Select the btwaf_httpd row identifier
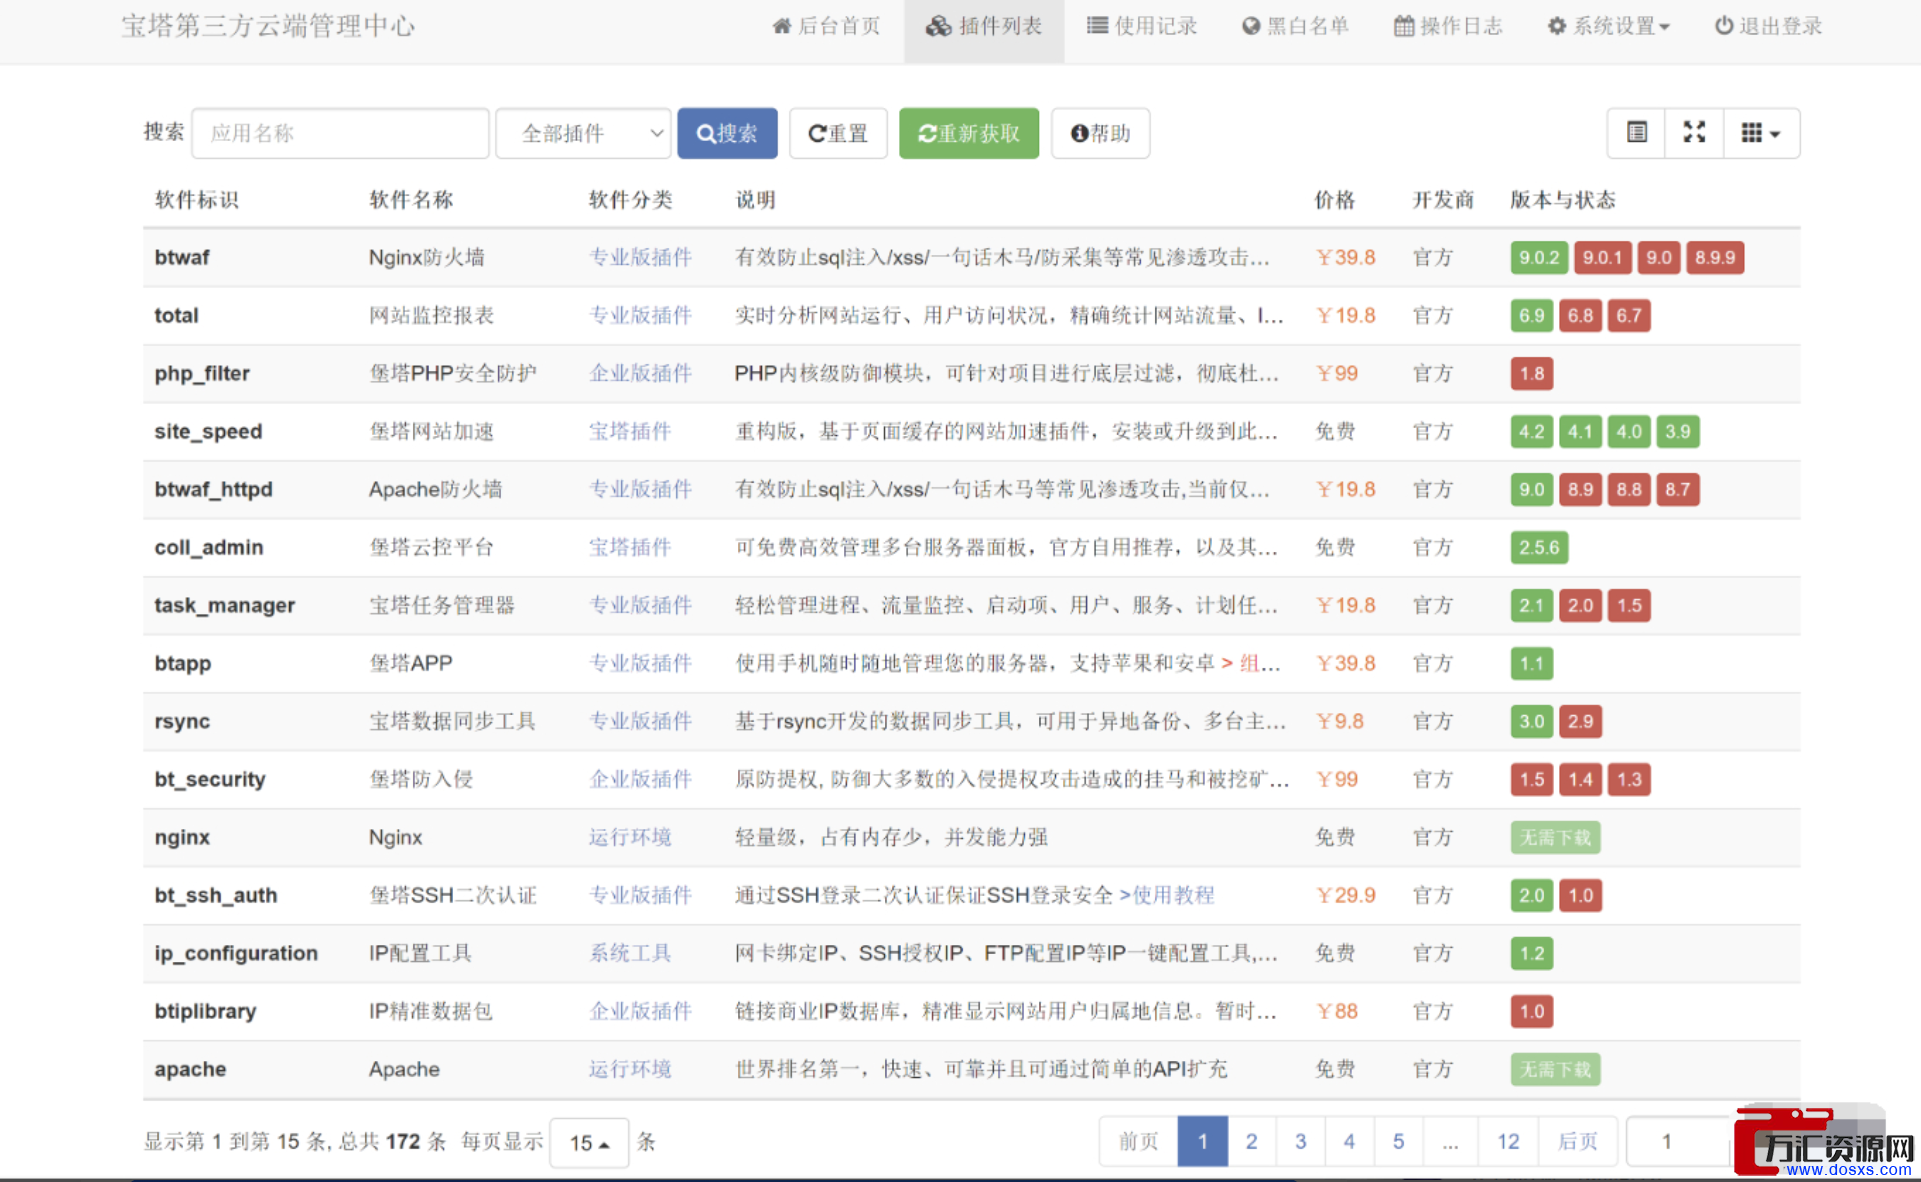The image size is (1921, 1182). pyautogui.click(x=213, y=490)
